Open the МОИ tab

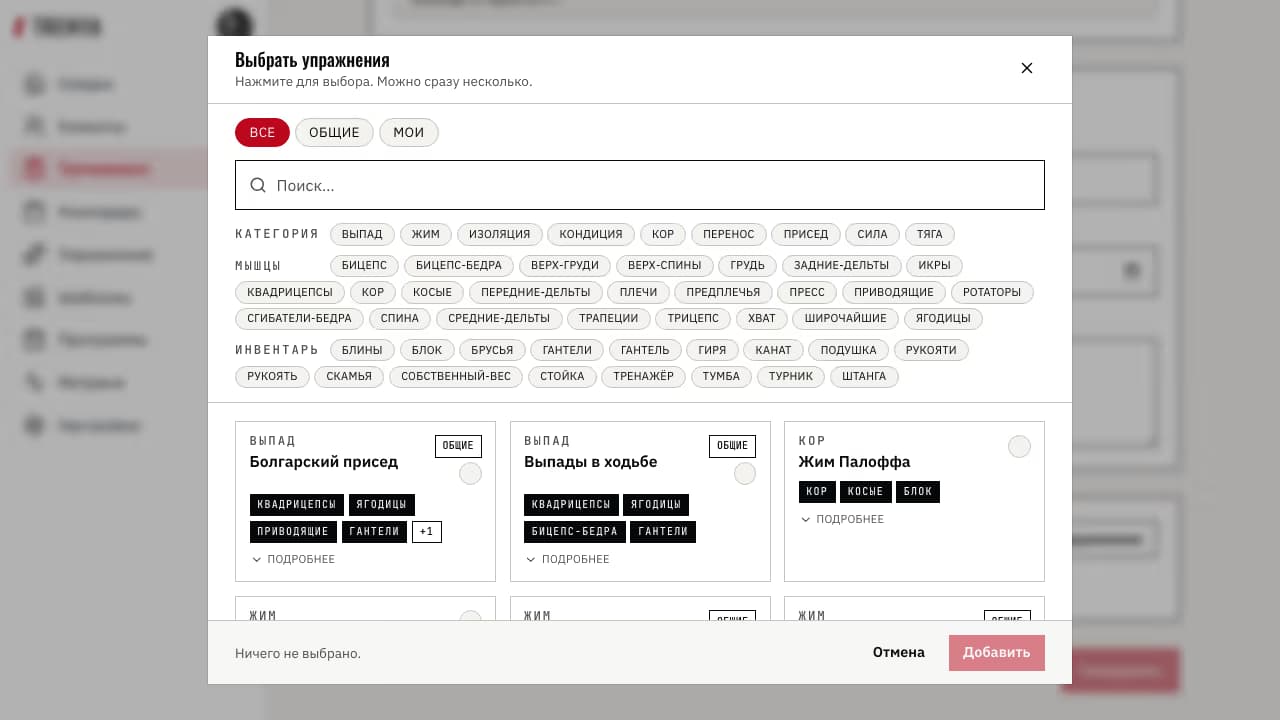[x=409, y=133]
